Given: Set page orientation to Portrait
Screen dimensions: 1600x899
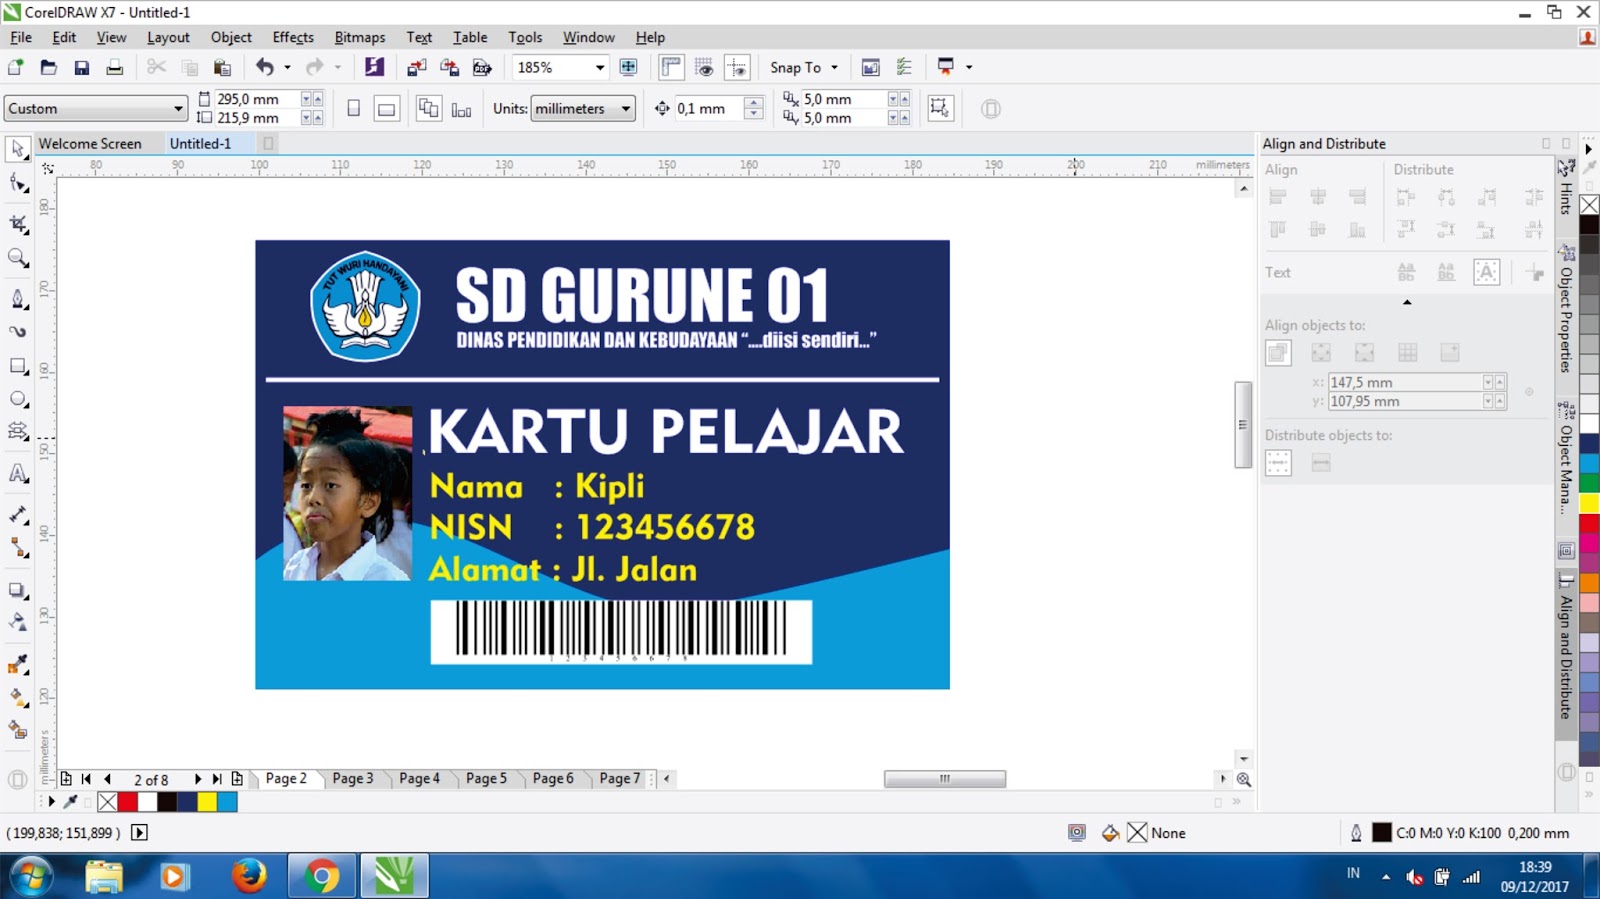Looking at the screenshot, I should (353, 109).
